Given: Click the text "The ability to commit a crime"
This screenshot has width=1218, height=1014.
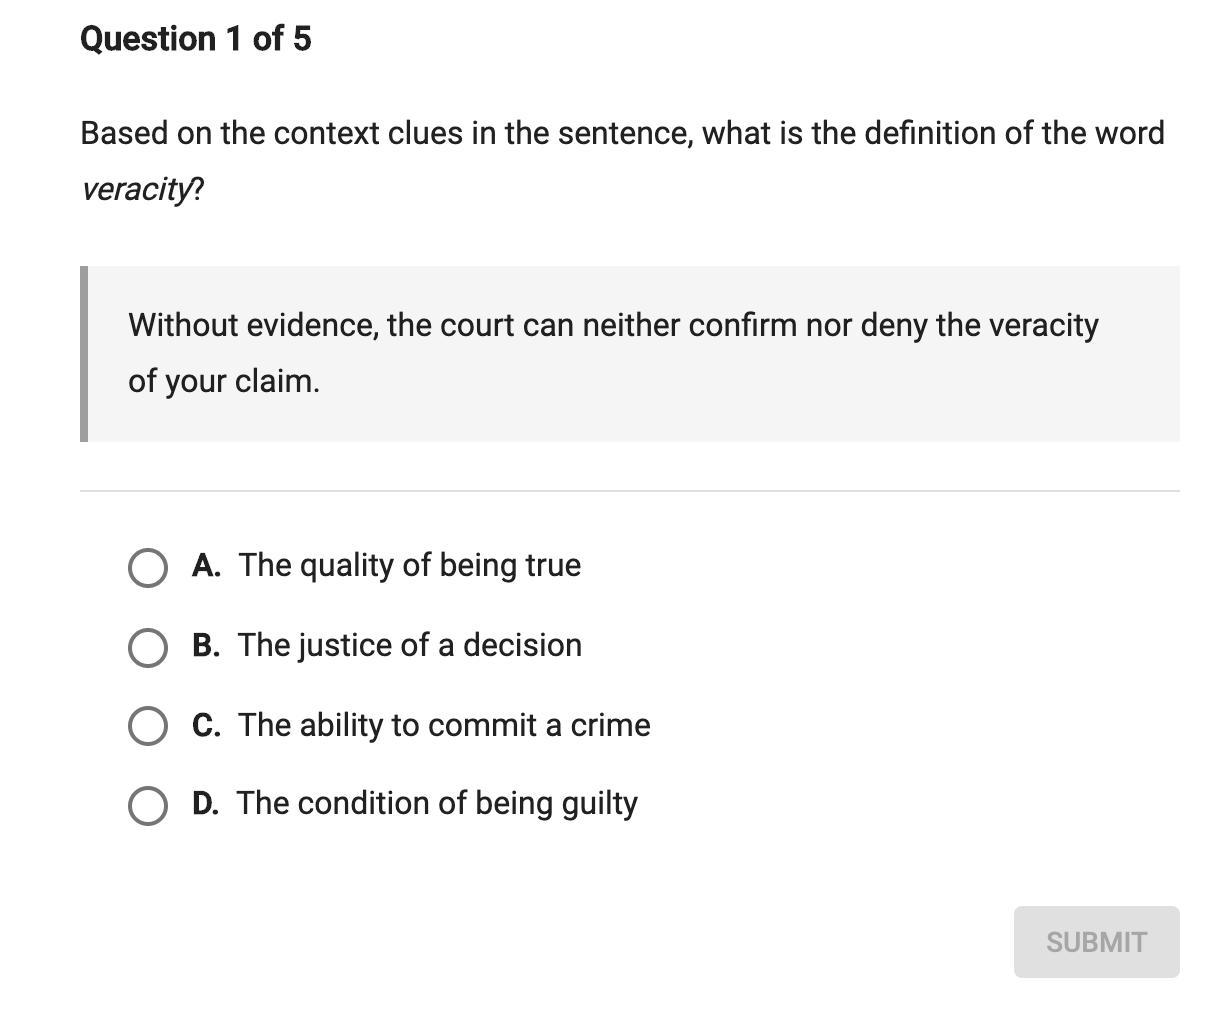Looking at the screenshot, I should 444,725.
